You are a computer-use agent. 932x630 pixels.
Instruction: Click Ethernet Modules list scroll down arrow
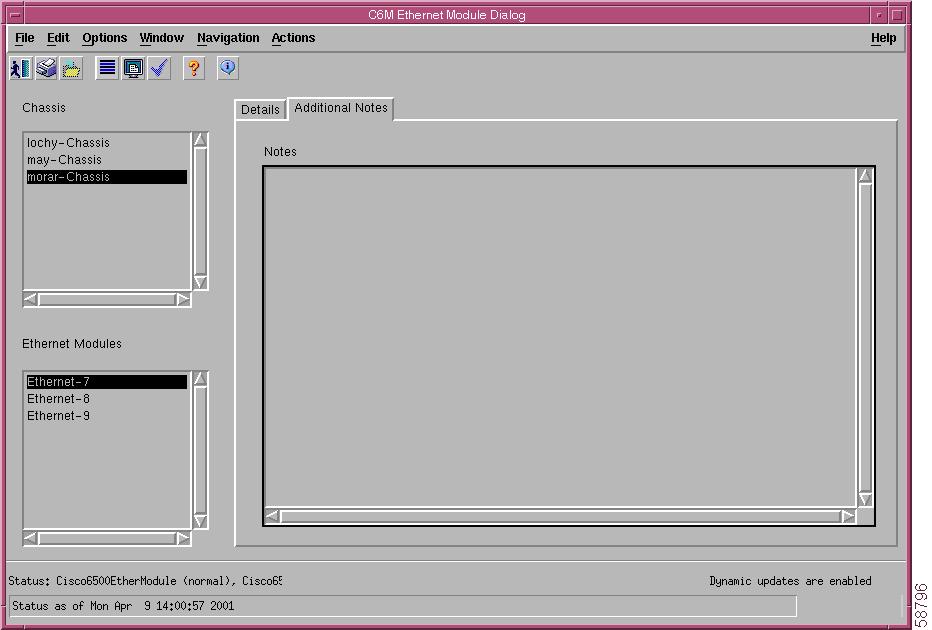(200, 521)
